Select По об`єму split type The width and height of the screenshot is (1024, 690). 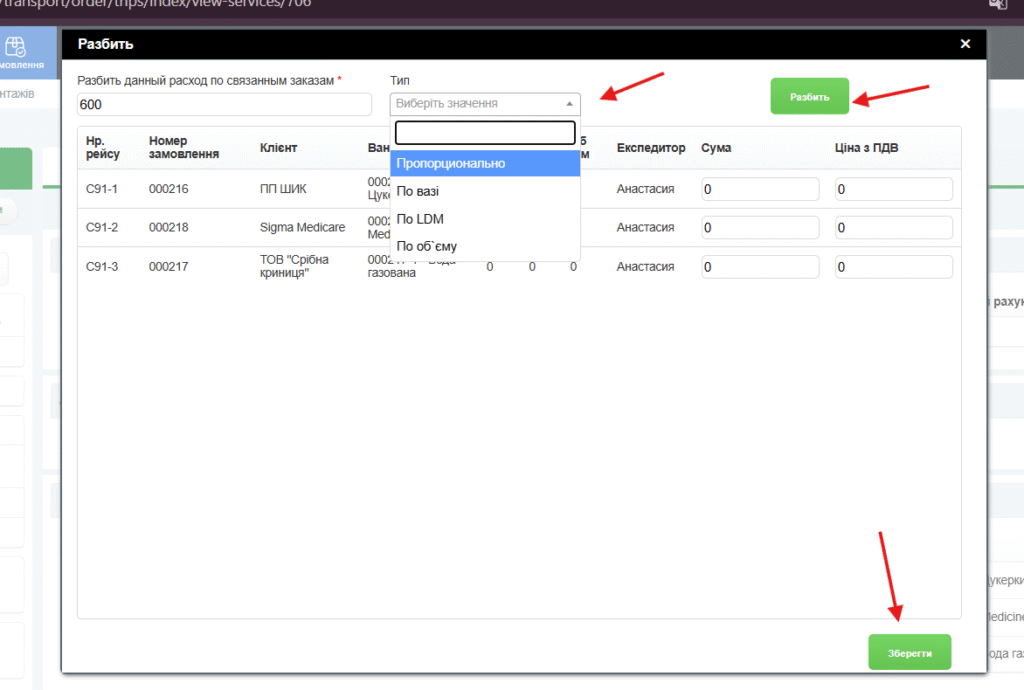(485, 246)
